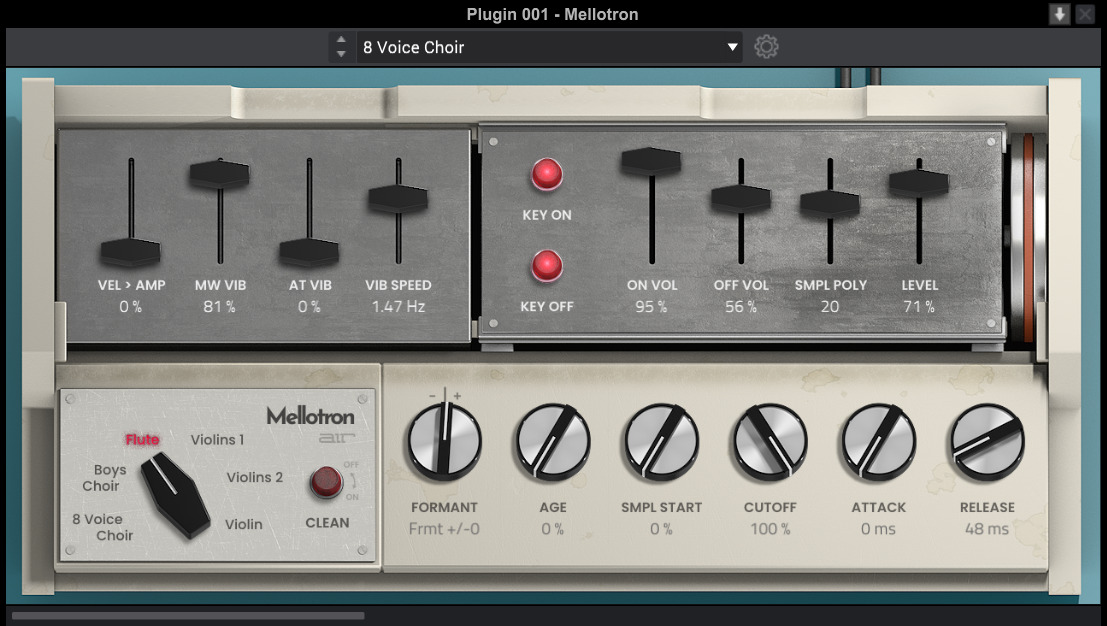The width and height of the screenshot is (1107, 626).
Task: Click the CUTOFF value 100 %
Action: 770,529
